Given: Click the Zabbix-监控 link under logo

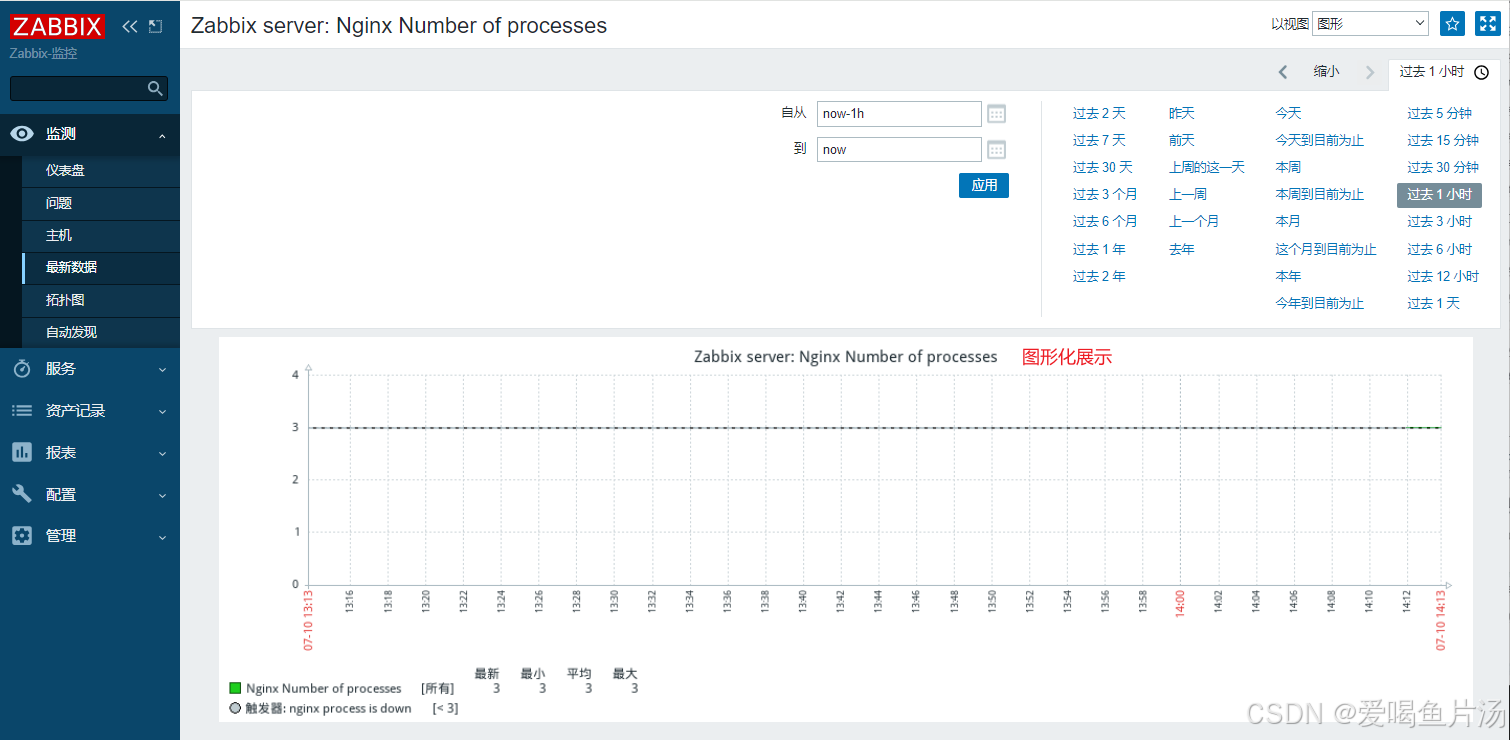Looking at the screenshot, I should coord(43,53).
